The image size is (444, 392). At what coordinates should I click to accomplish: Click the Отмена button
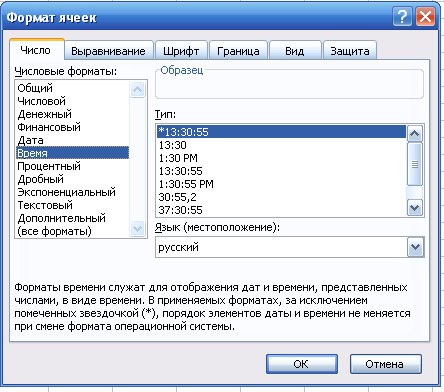coord(386,364)
